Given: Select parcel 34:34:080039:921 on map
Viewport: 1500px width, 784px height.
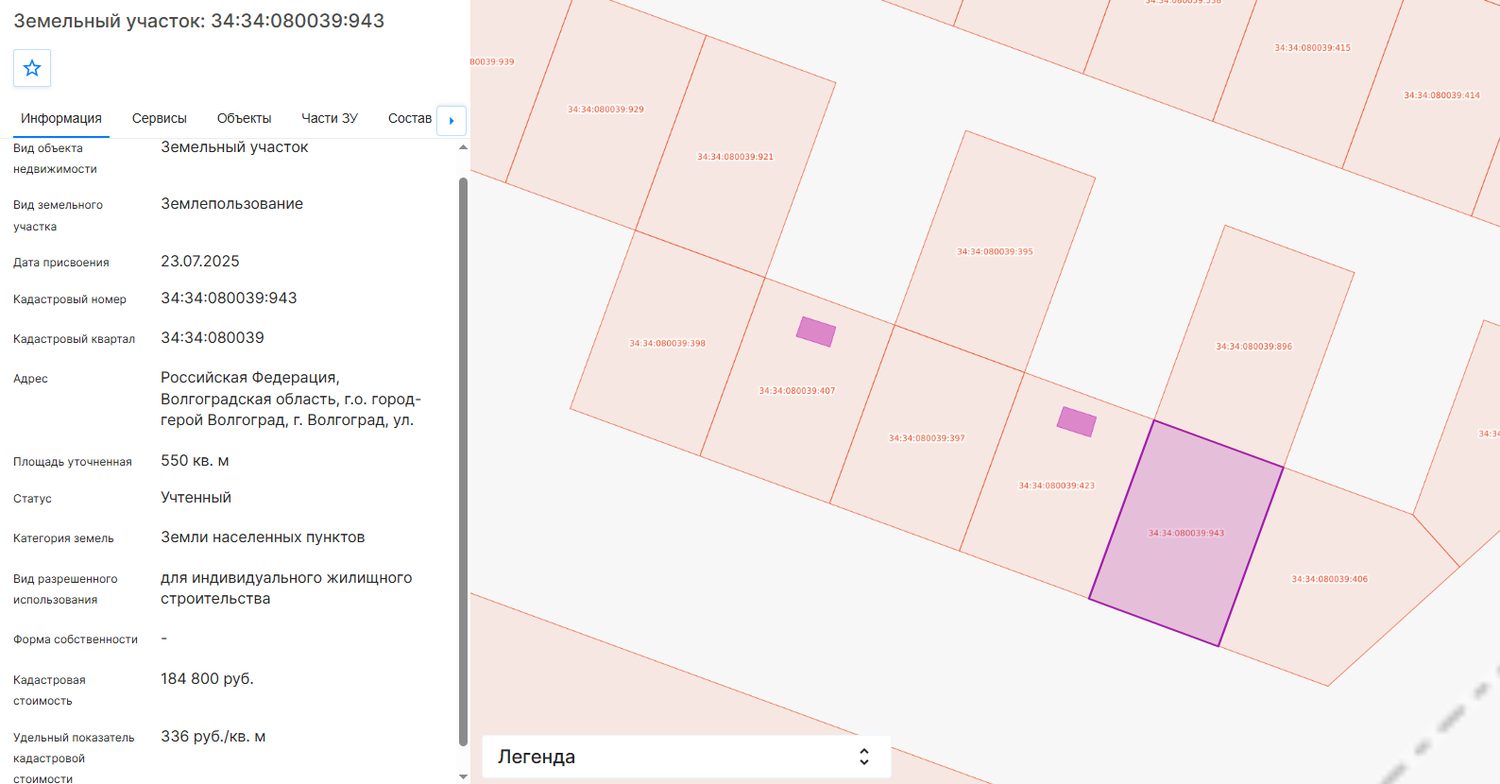Looking at the screenshot, I should 735,157.
